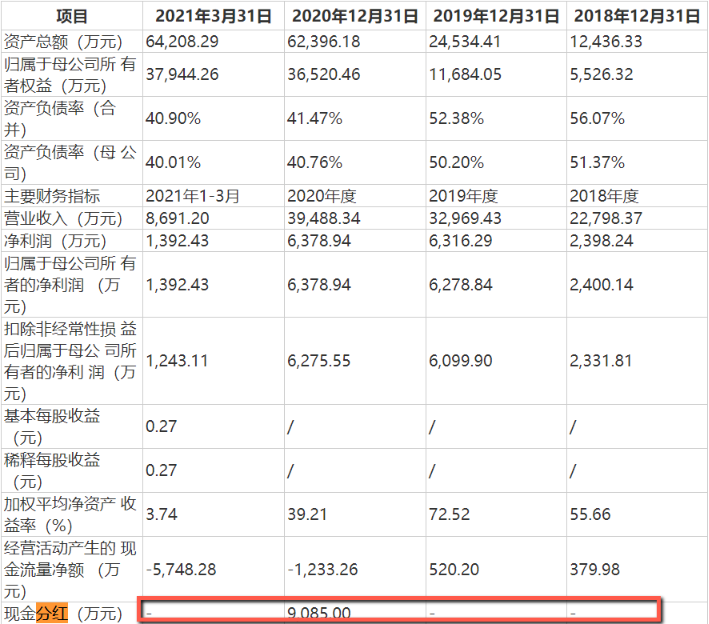Click adjusted profit 6,275.55
The width and height of the screenshot is (709, 624).
[319, 361]
